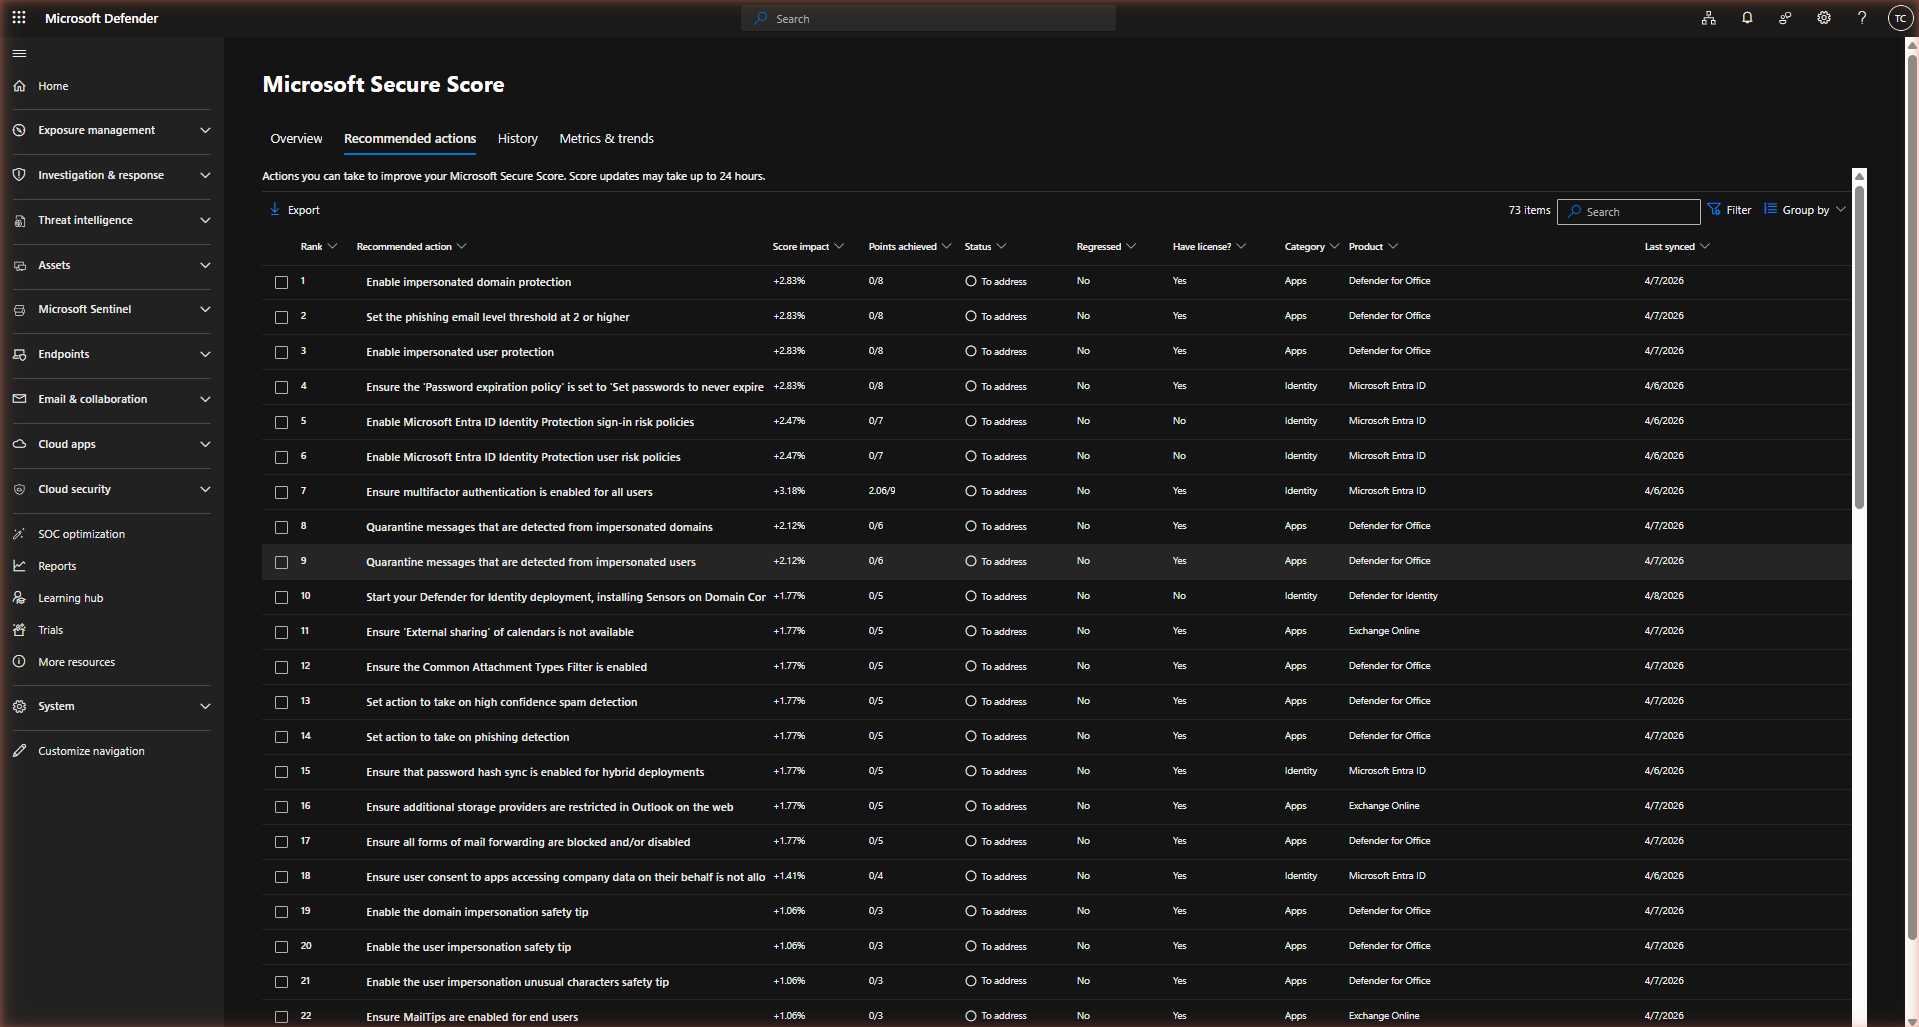Click the Endpoints icon in sidebar
1919x1027 pixels.
tap(19, 354)
